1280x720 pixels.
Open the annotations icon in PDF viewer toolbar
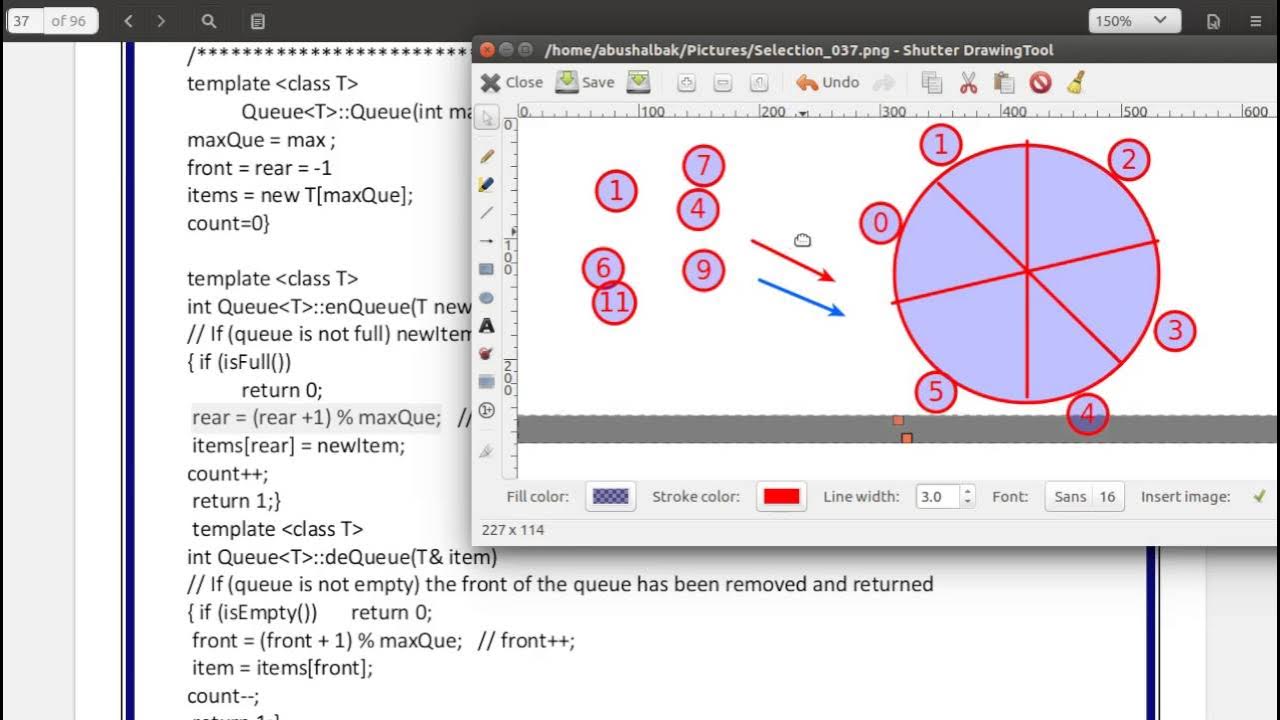pos(257,21)
